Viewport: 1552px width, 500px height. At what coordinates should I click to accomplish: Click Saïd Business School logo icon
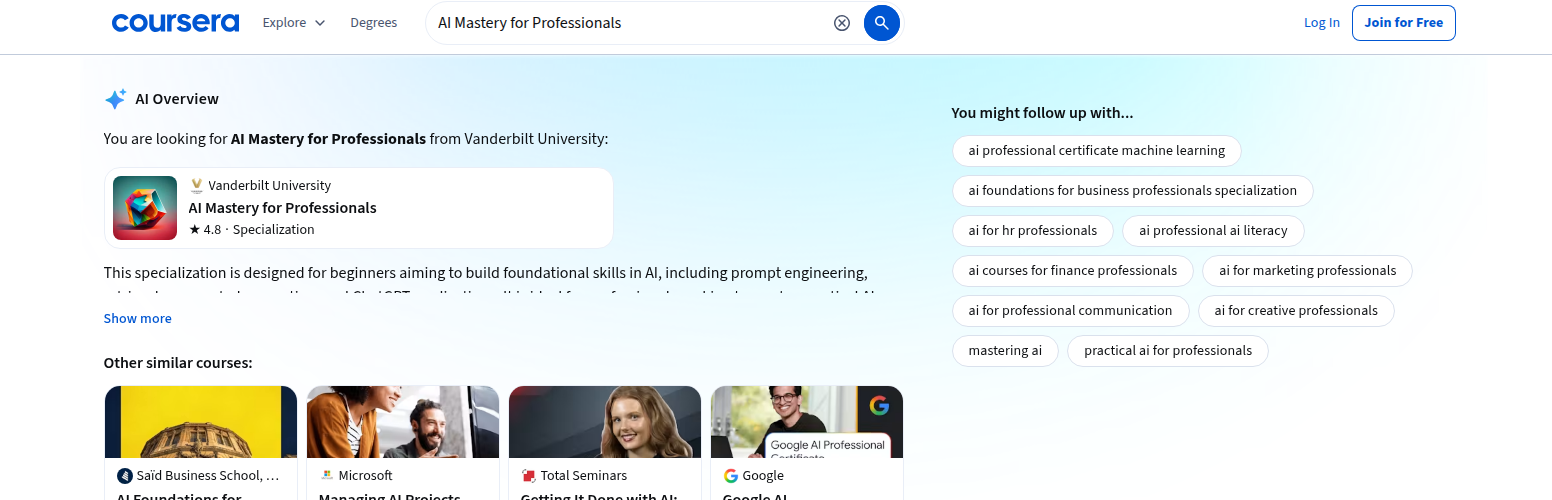tap(125, 476)
